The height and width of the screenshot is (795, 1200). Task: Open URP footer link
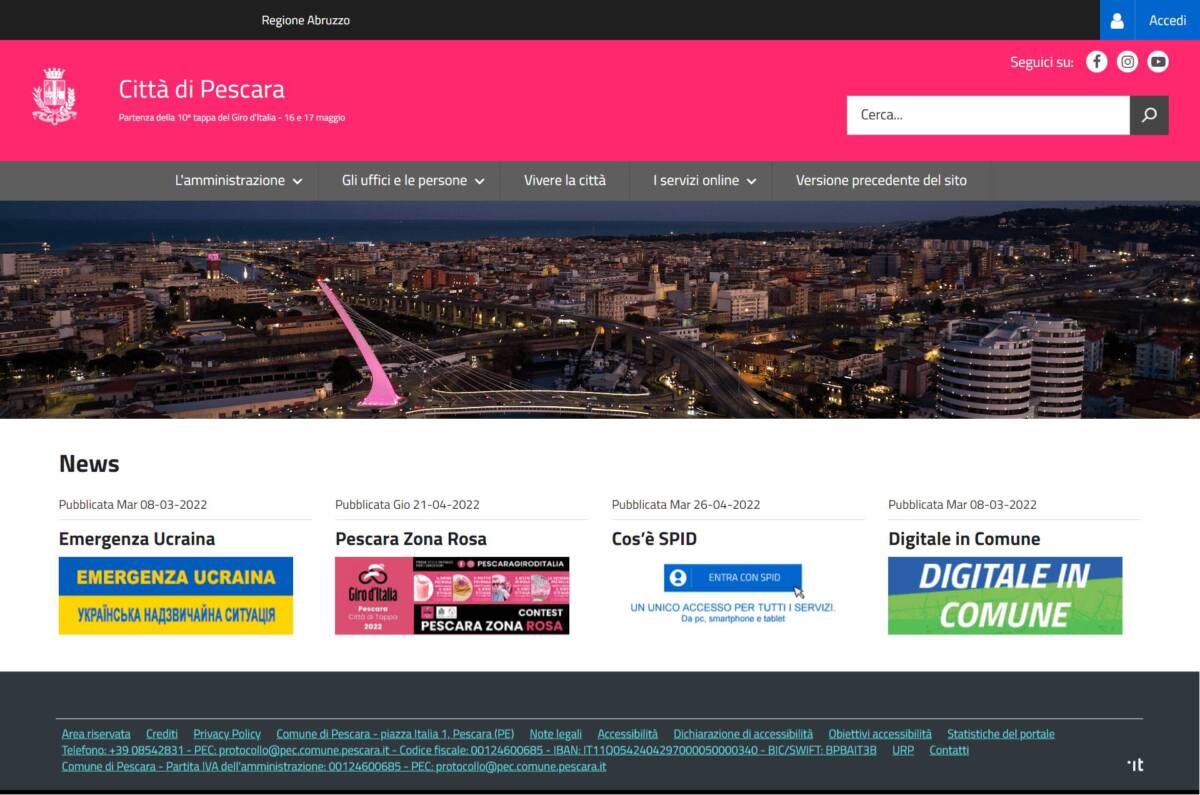point(903,750)
